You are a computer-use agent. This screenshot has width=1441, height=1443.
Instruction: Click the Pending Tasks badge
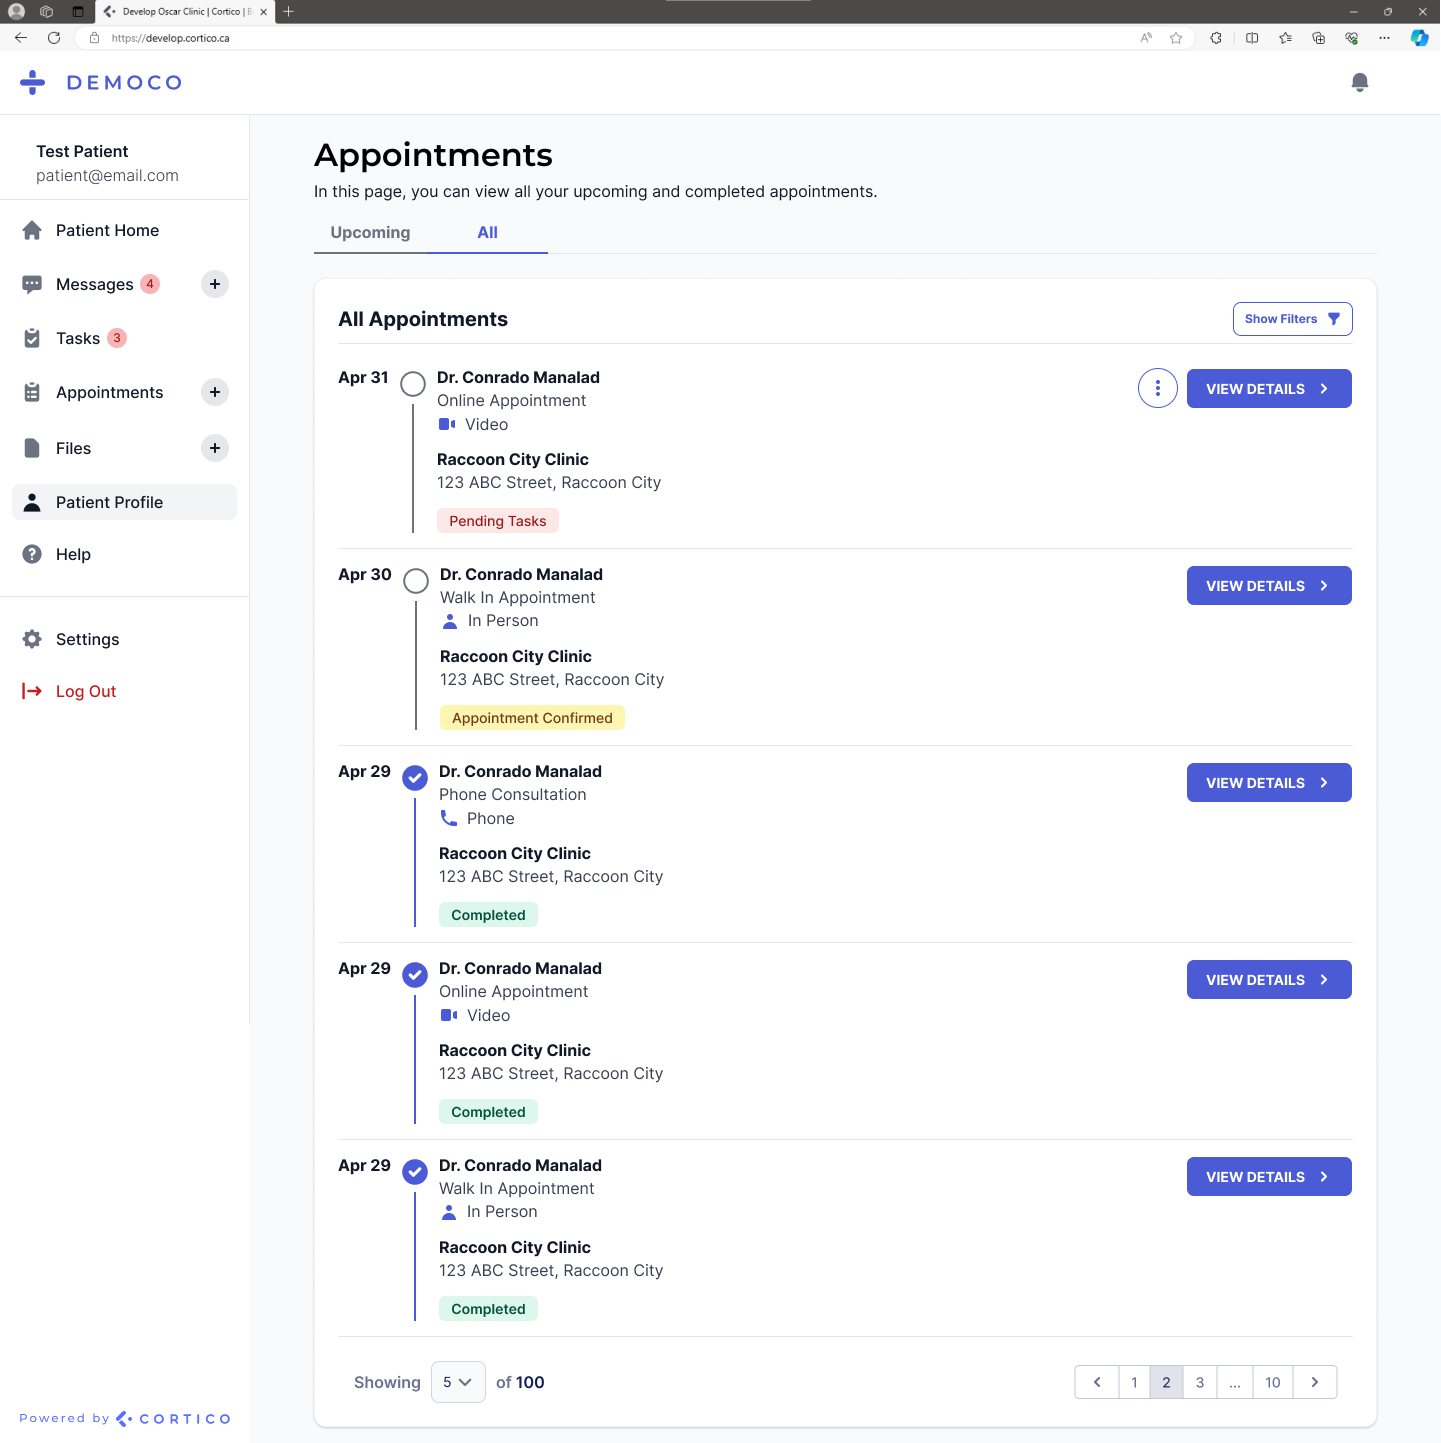[x=498, y=521]
